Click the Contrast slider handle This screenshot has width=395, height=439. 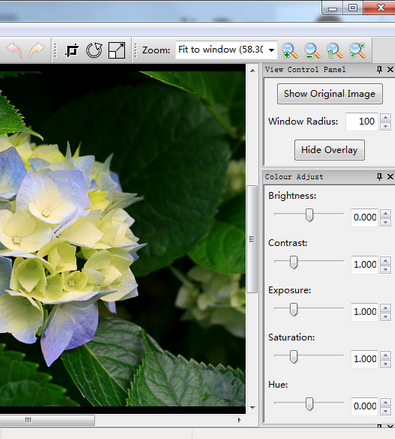pyautogui.click(x=294, y=262)
